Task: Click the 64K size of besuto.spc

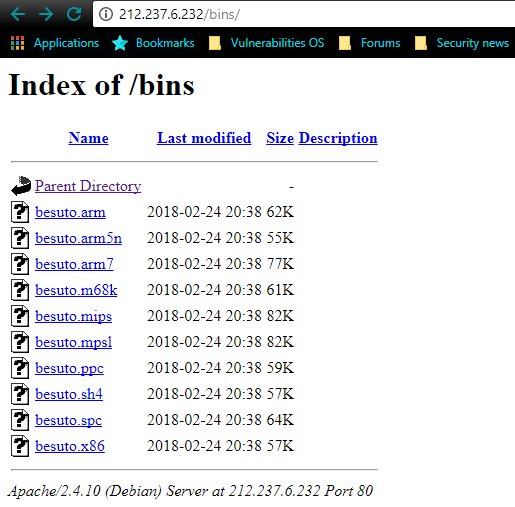Action: [280, 420]
